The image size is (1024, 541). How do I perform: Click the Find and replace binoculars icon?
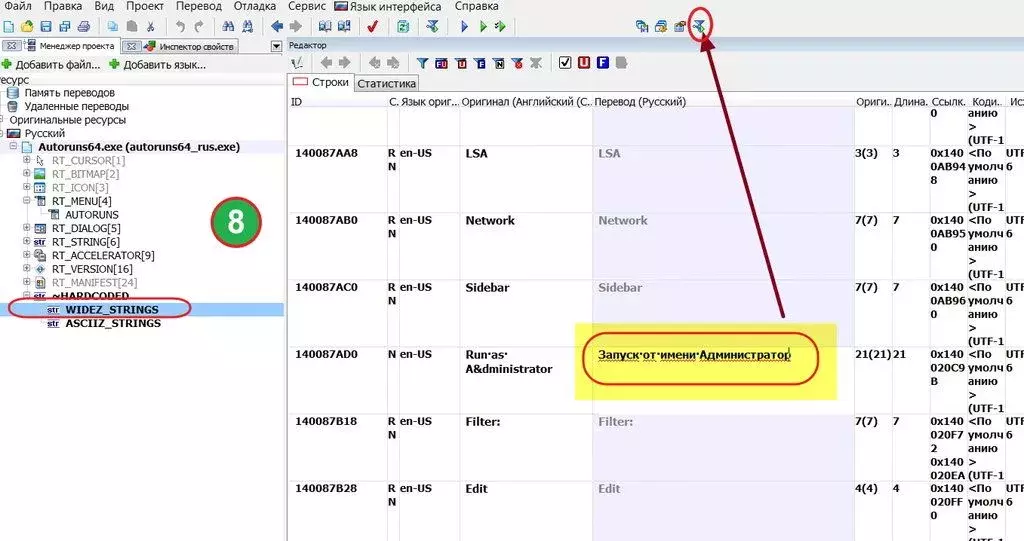(x=247, y=27)
